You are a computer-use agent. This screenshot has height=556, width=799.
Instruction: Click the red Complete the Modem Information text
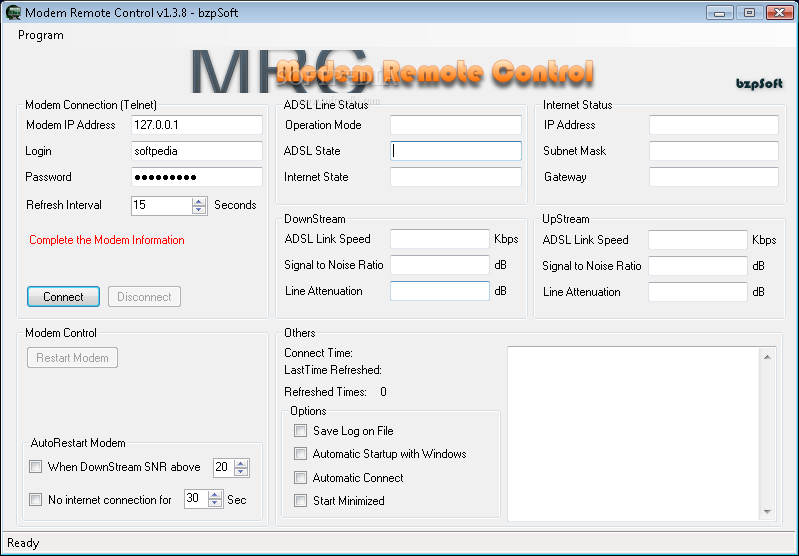coord(107,240)
